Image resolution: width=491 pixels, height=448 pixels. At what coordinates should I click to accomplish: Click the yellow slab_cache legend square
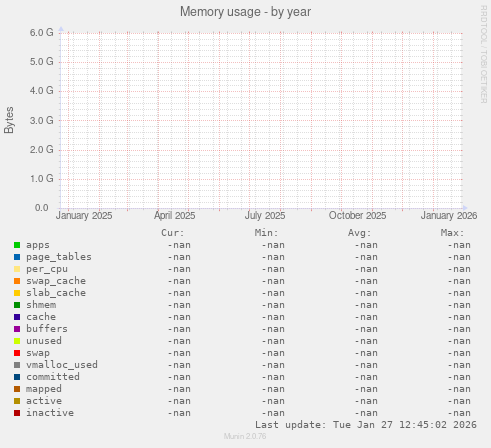click(17, 293)
